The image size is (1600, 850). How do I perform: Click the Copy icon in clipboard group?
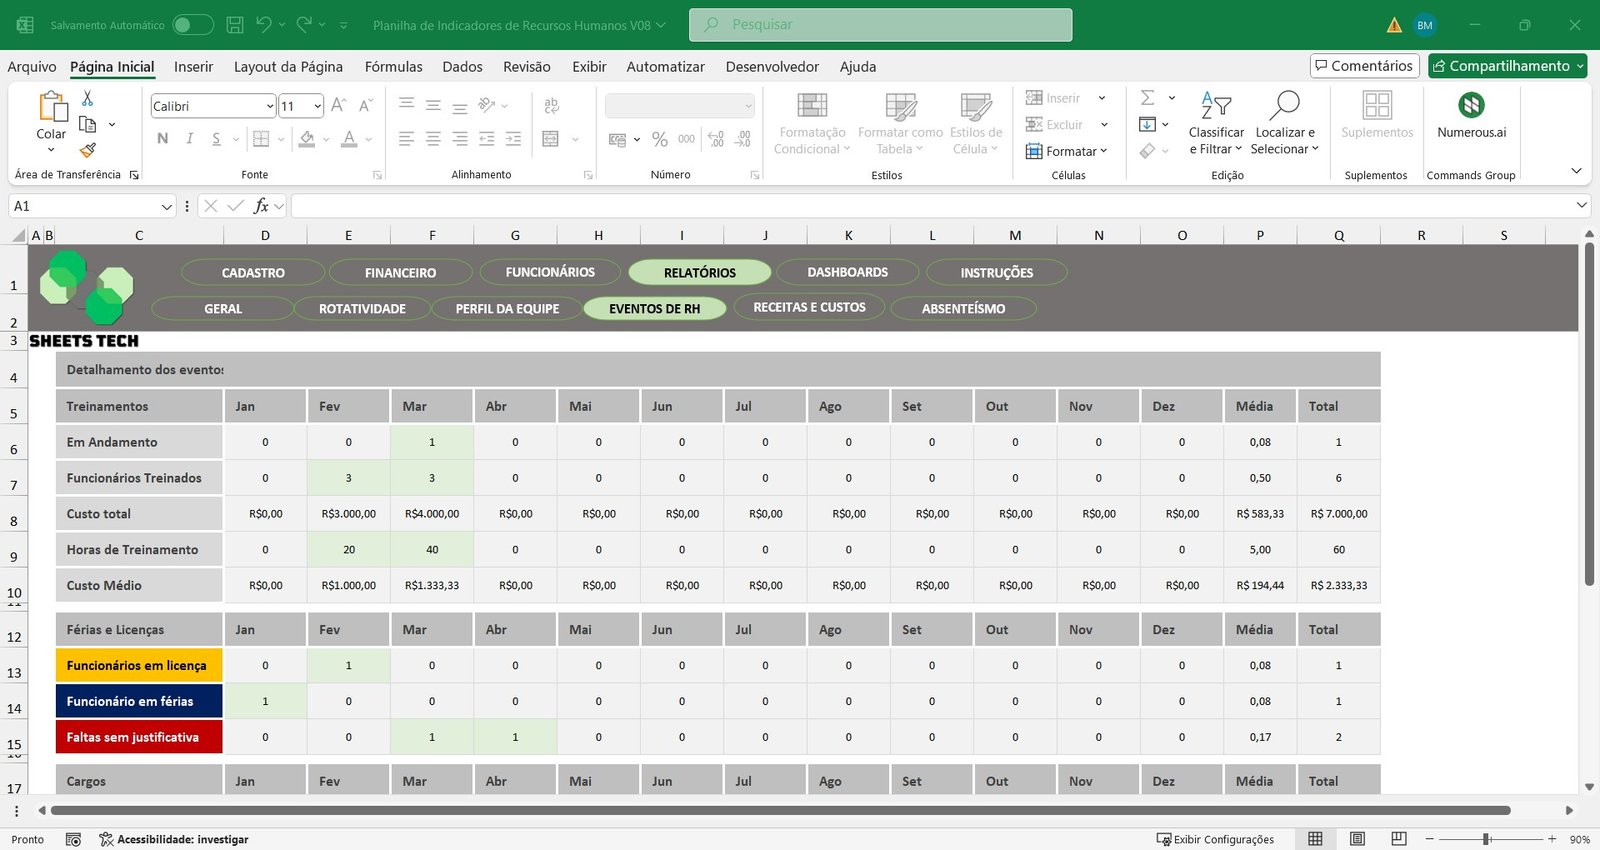point(87,124)
